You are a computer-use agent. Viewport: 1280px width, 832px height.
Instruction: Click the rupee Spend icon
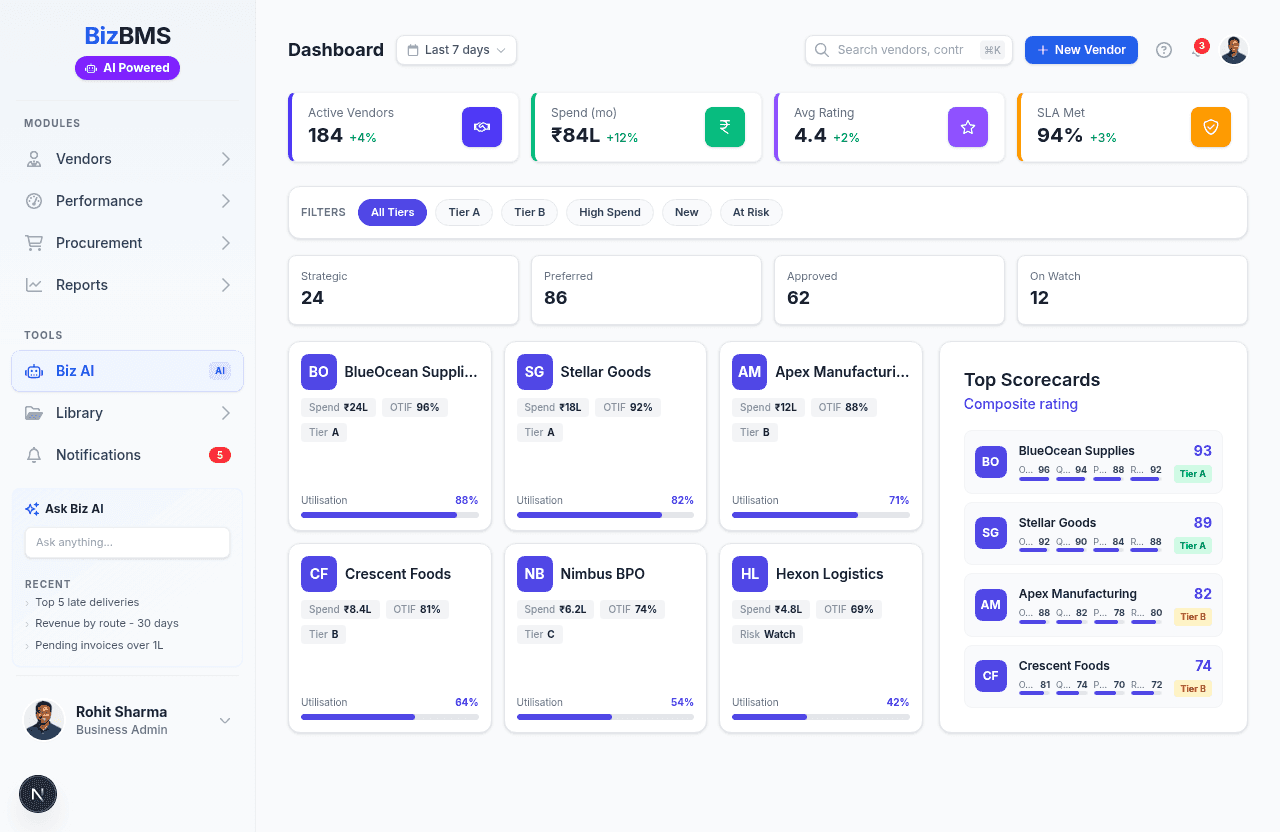coord(724,127)
